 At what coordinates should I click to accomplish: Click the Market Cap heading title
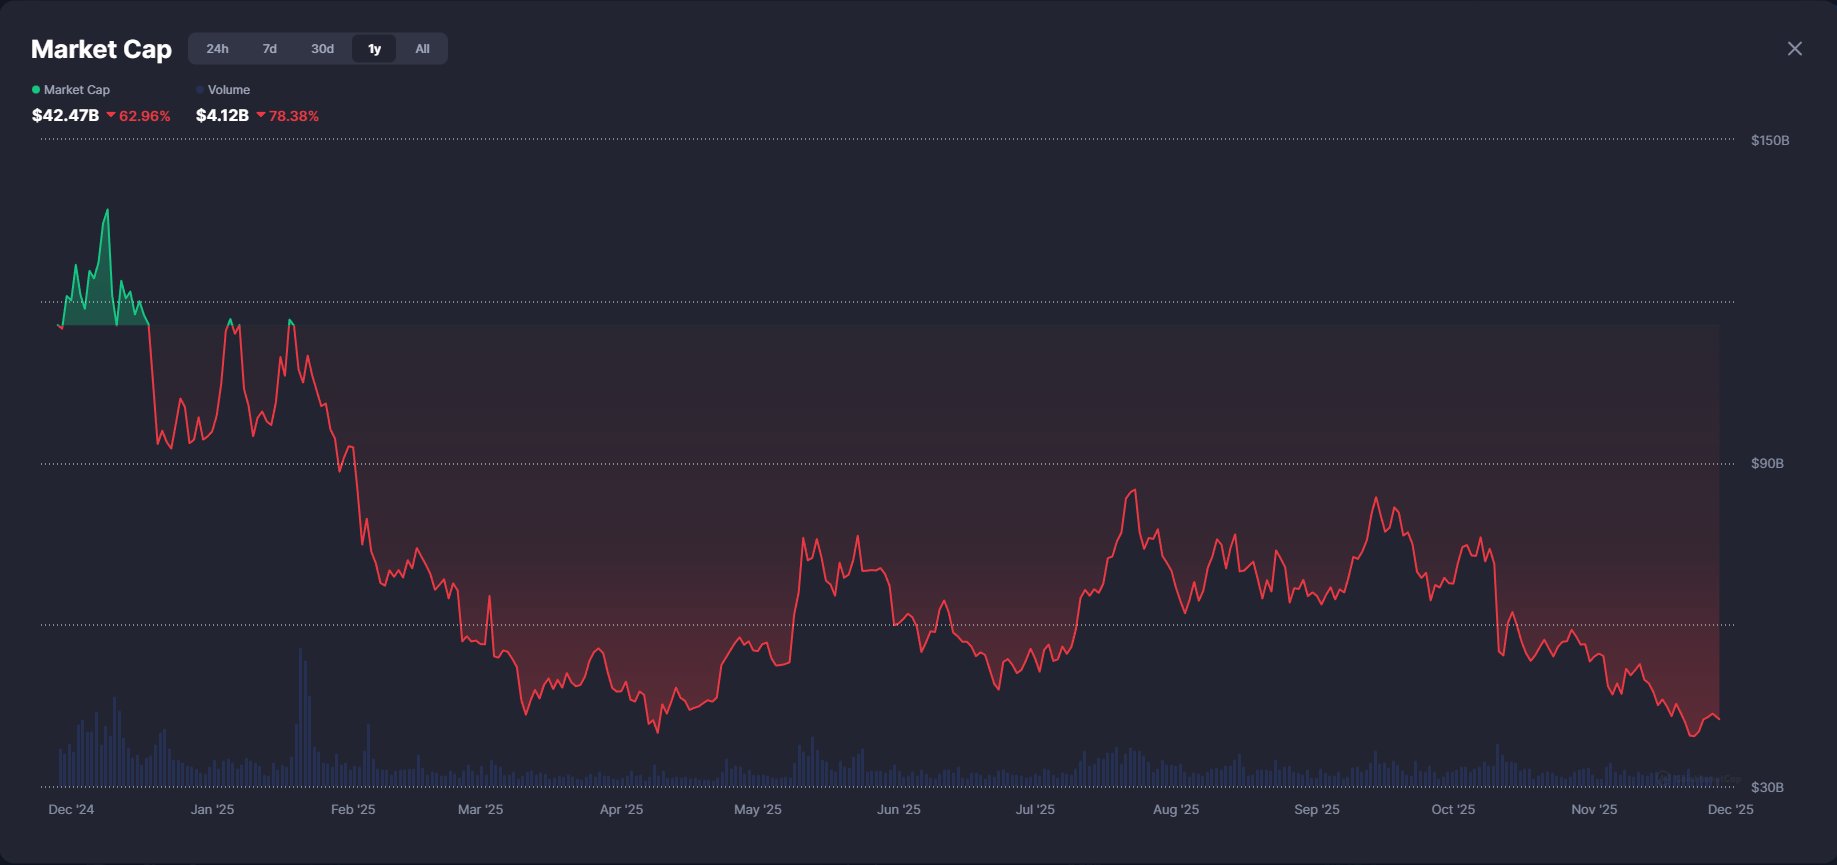click(101, 49)
